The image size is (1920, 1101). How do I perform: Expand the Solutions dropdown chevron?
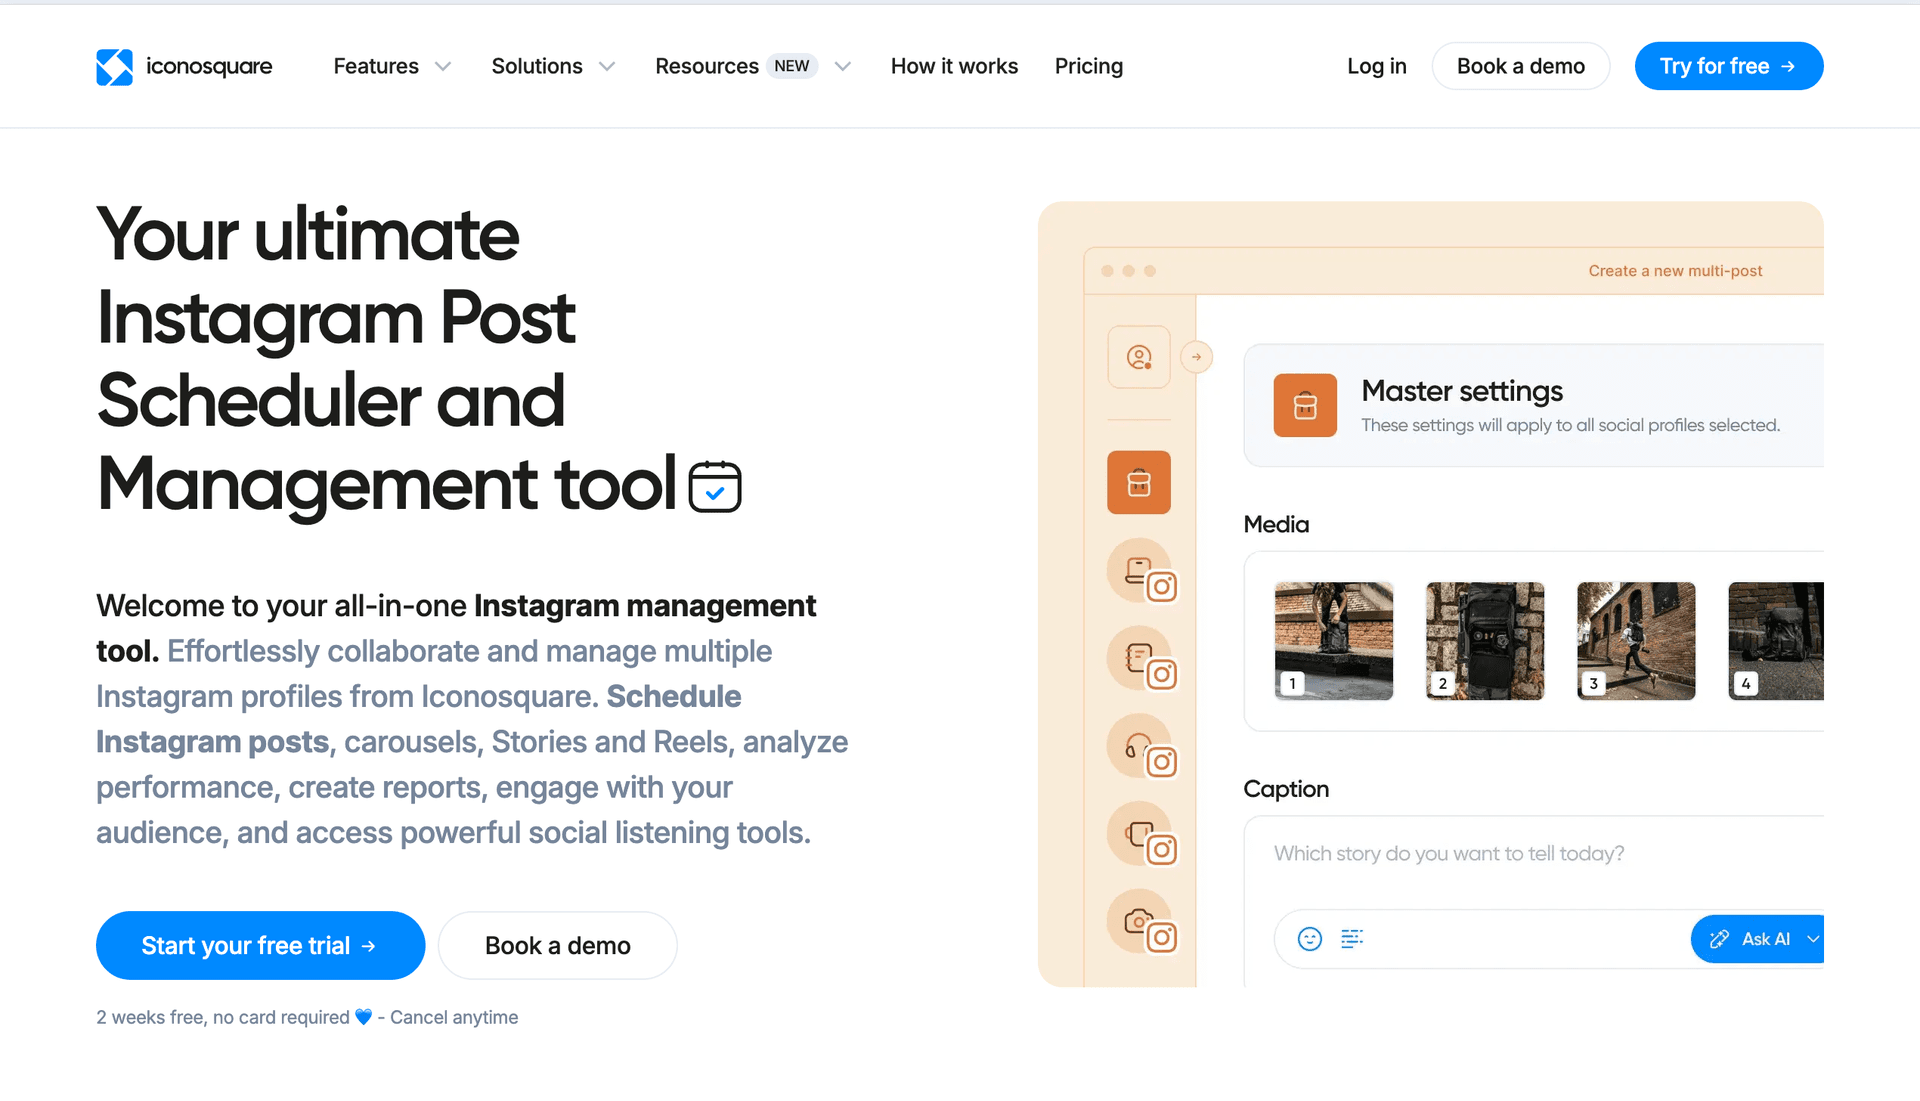(x=607, y=67)
